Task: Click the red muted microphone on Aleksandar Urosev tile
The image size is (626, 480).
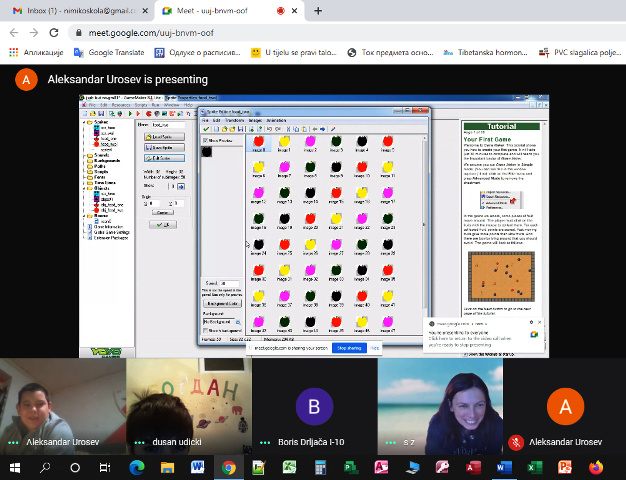Action: [516, 442]
